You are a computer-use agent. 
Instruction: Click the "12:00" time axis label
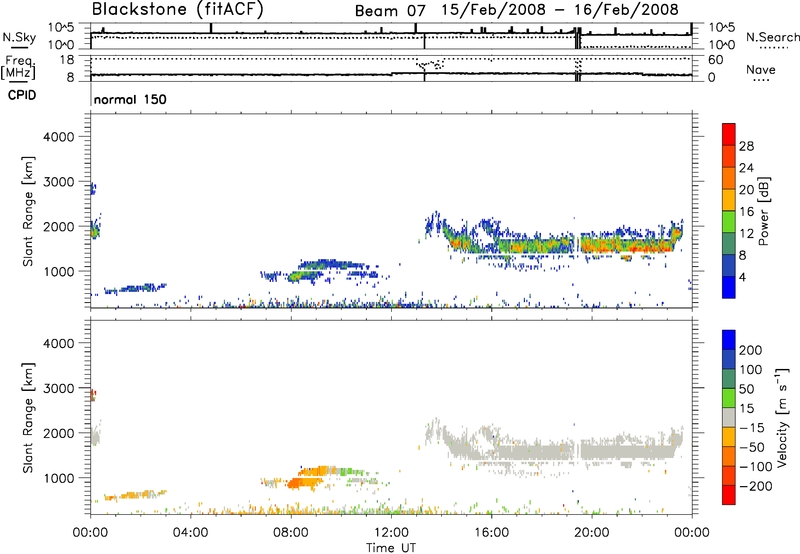tap(391, 533)
